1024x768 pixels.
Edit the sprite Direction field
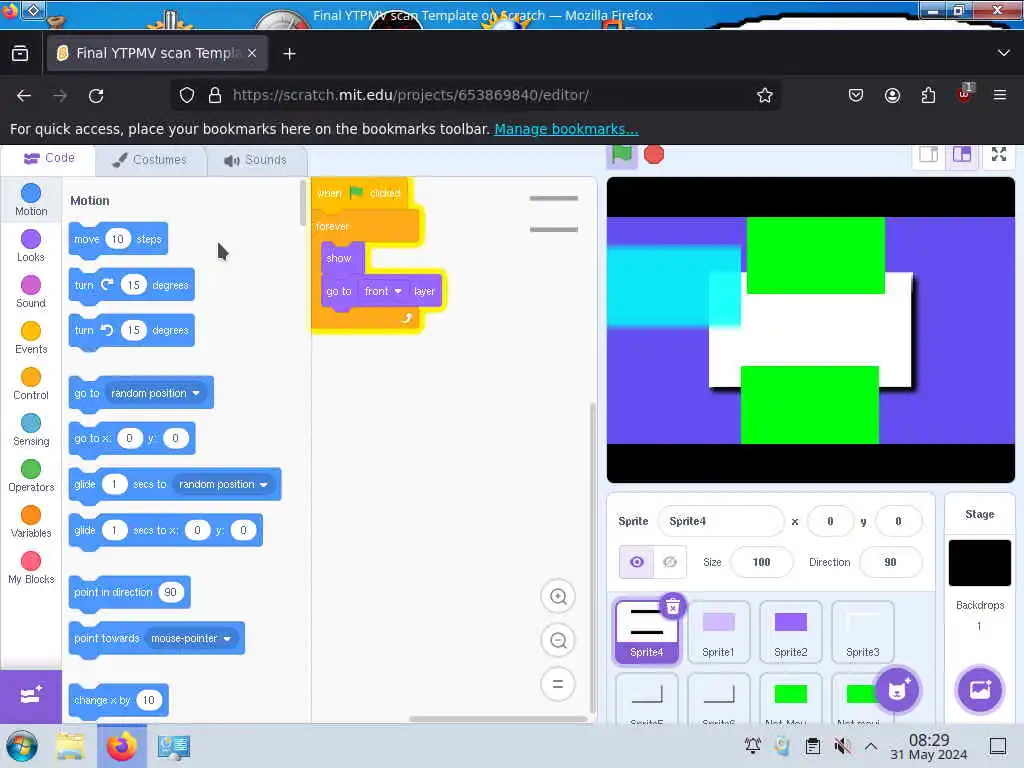pos(890,562)
